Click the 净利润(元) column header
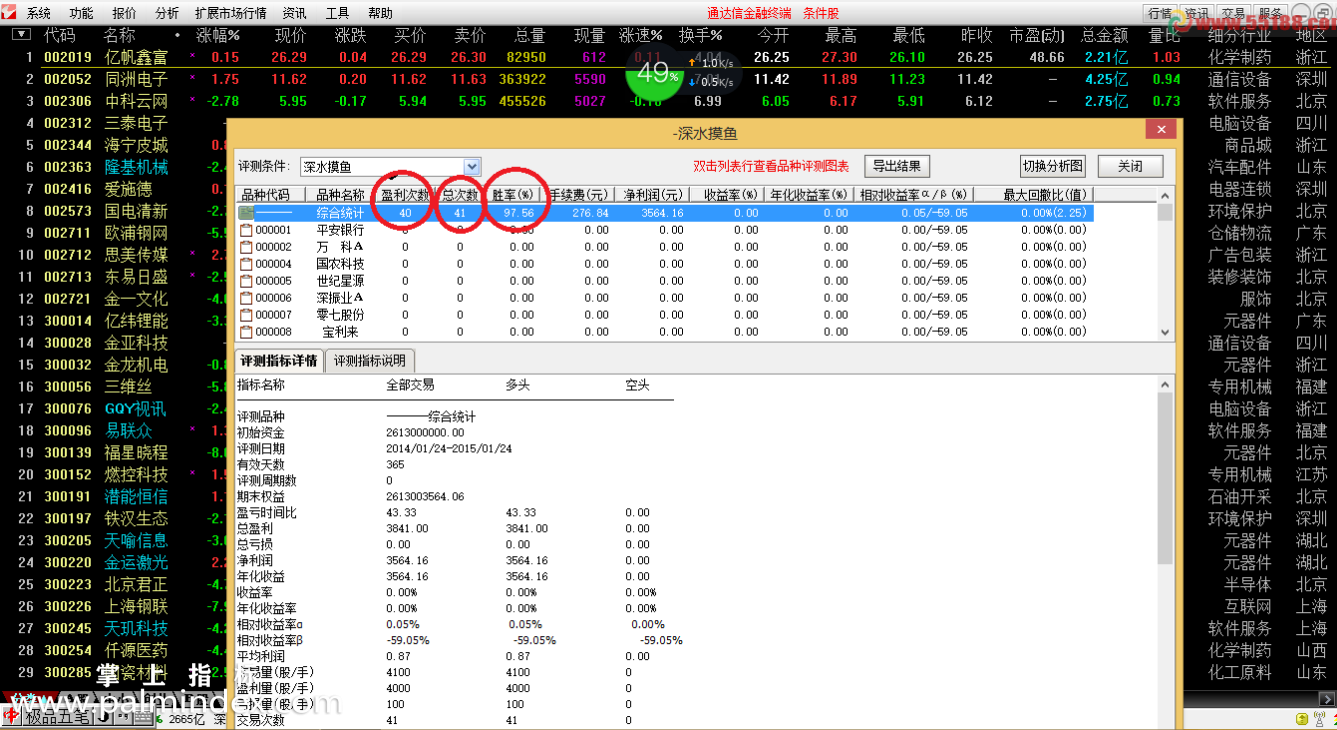Viewport: 1337px width, 730px height. 652,195
